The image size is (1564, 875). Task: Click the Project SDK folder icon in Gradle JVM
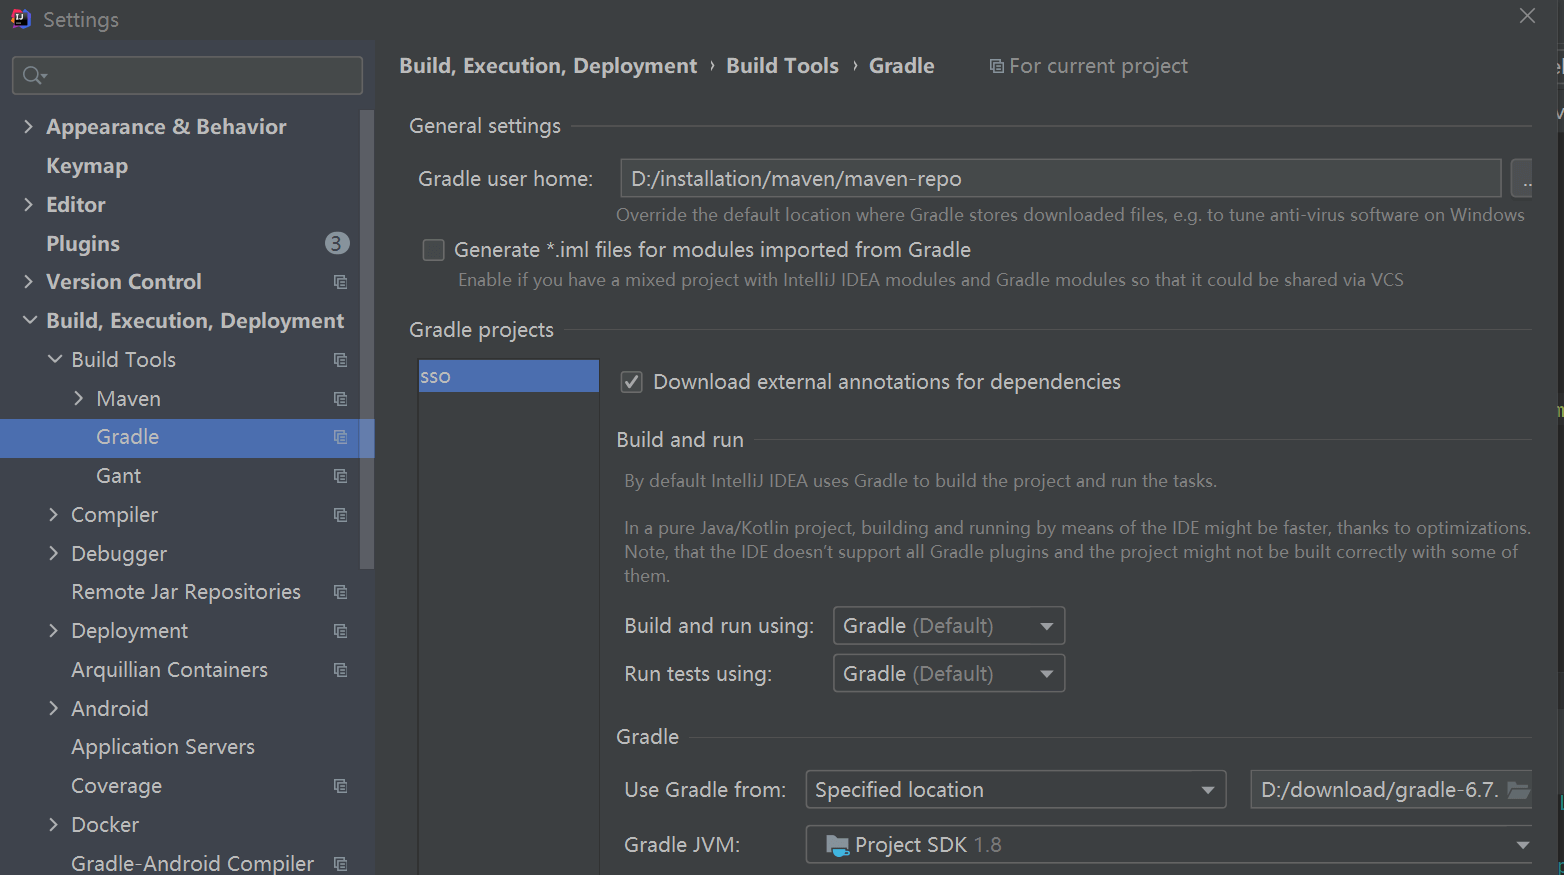(837, 845)
